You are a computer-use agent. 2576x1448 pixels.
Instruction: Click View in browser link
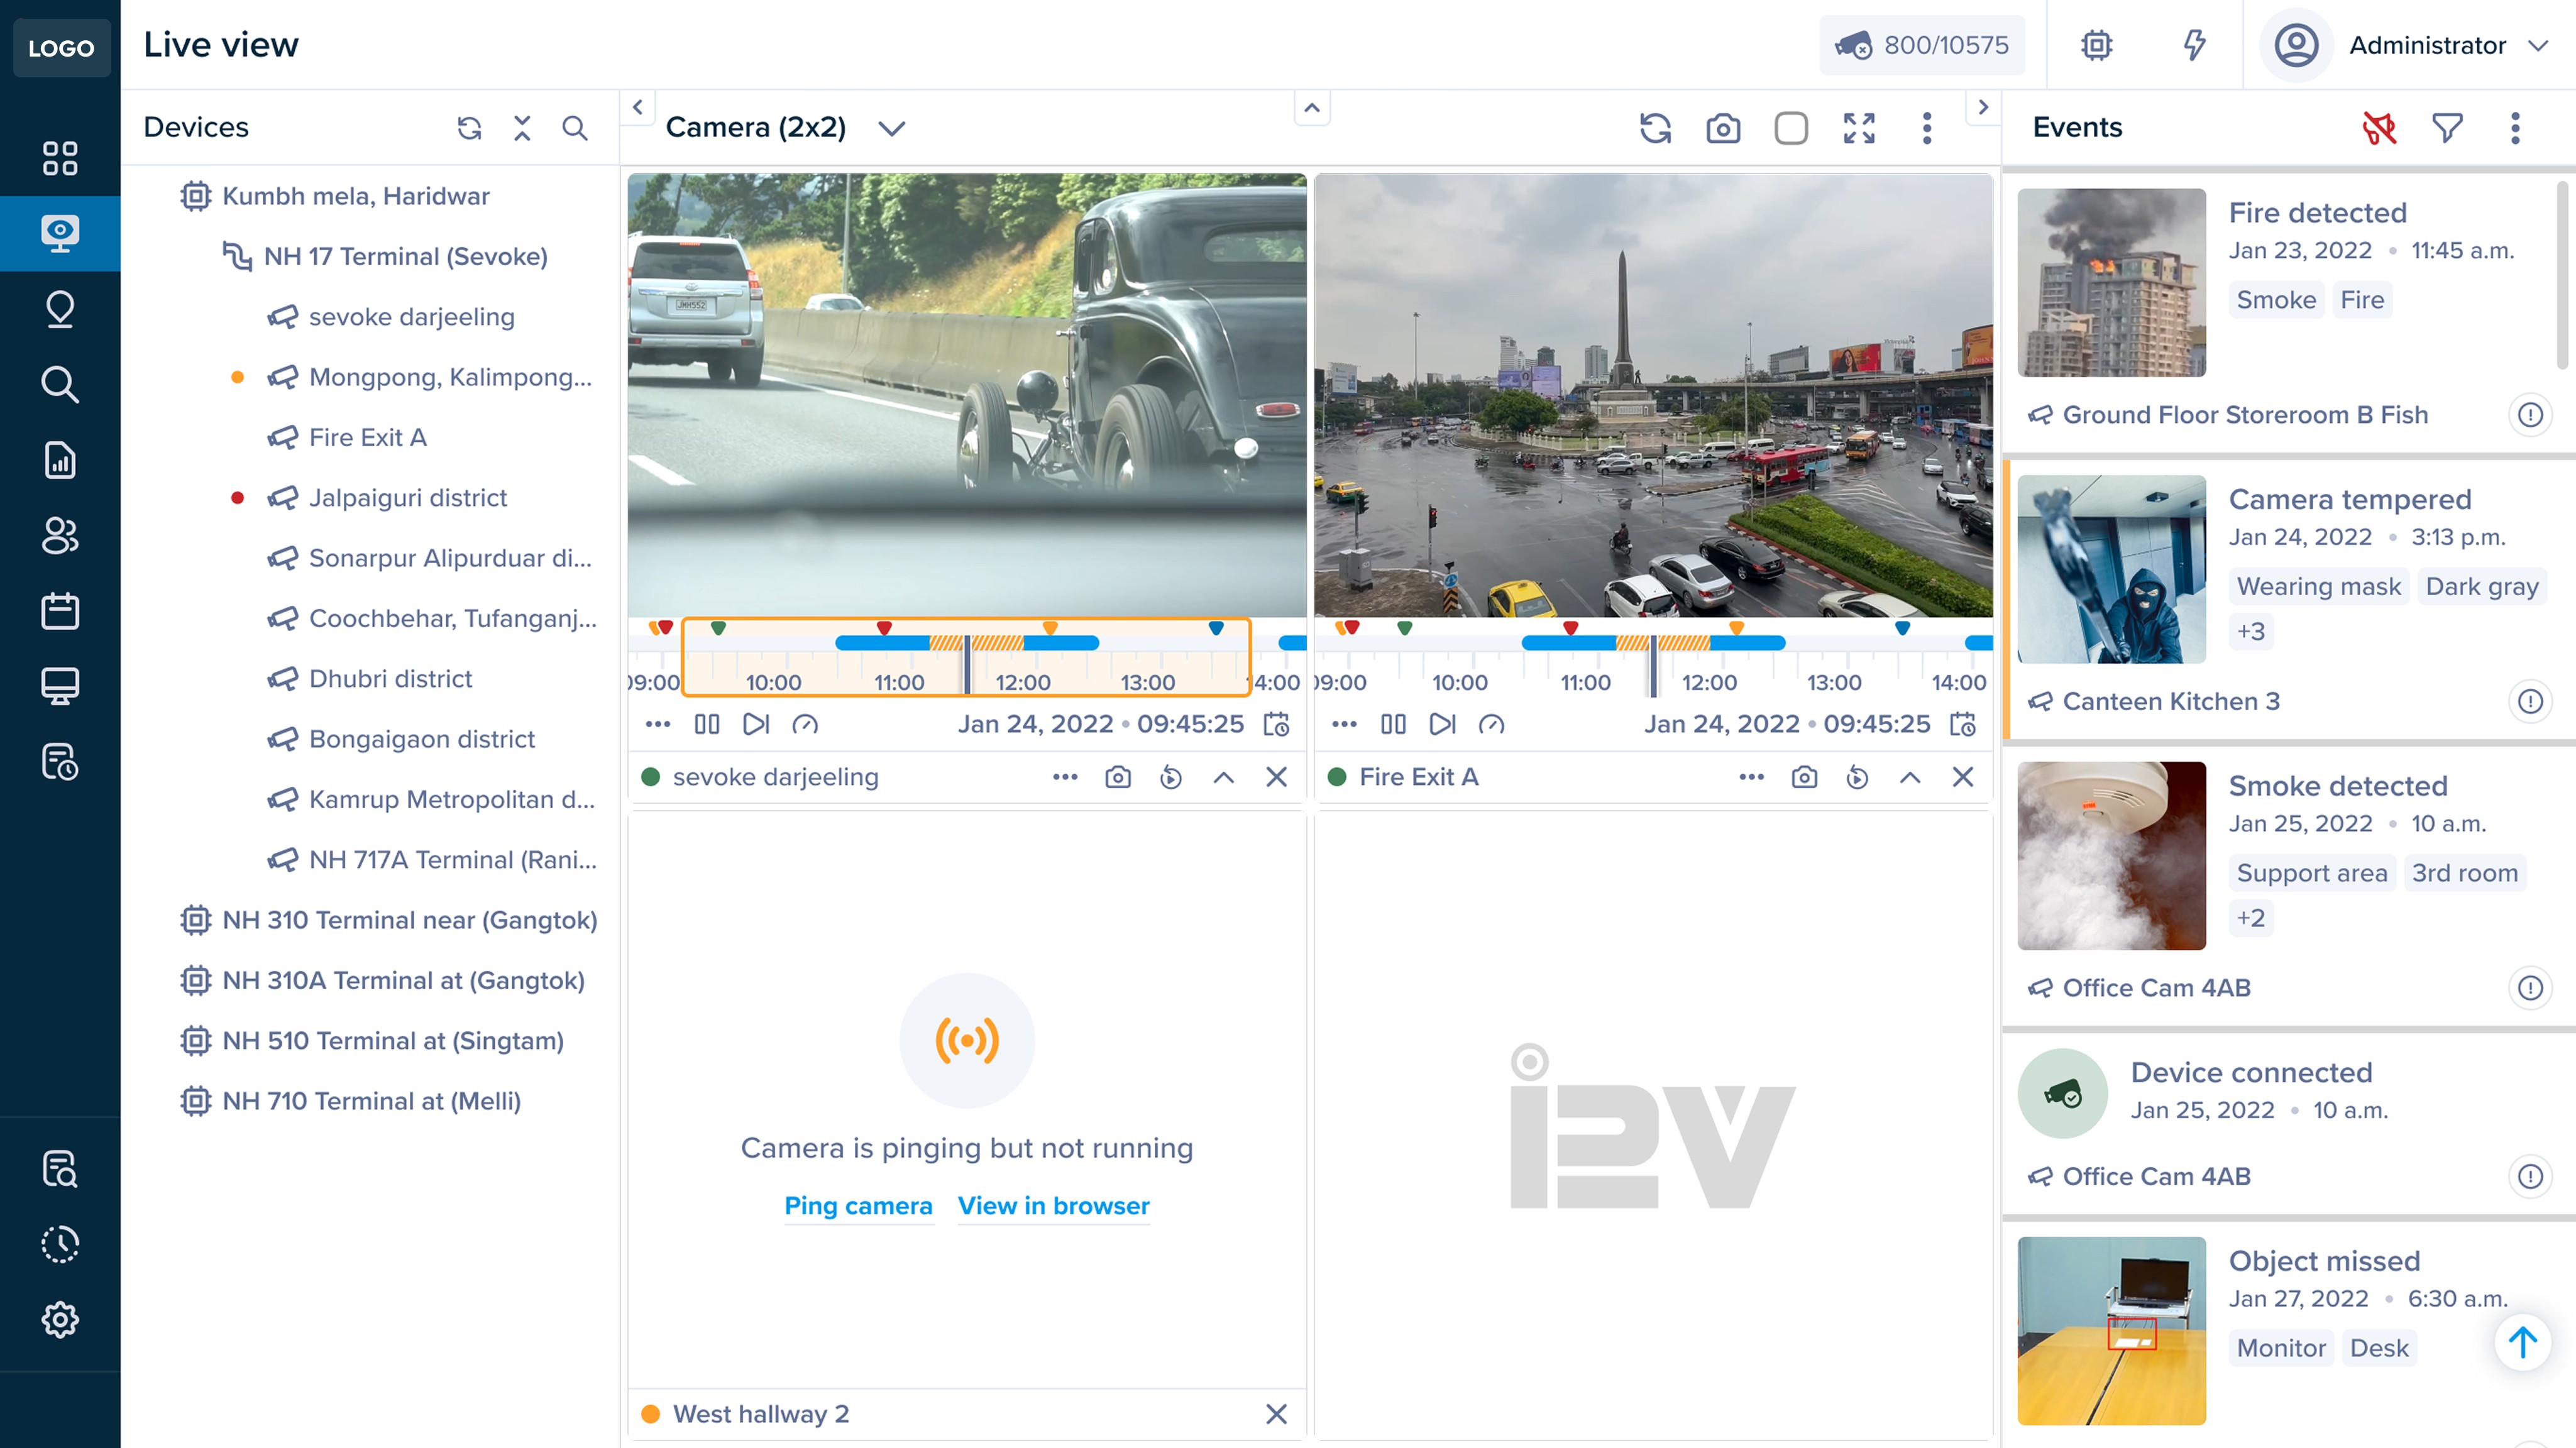1053,1205
